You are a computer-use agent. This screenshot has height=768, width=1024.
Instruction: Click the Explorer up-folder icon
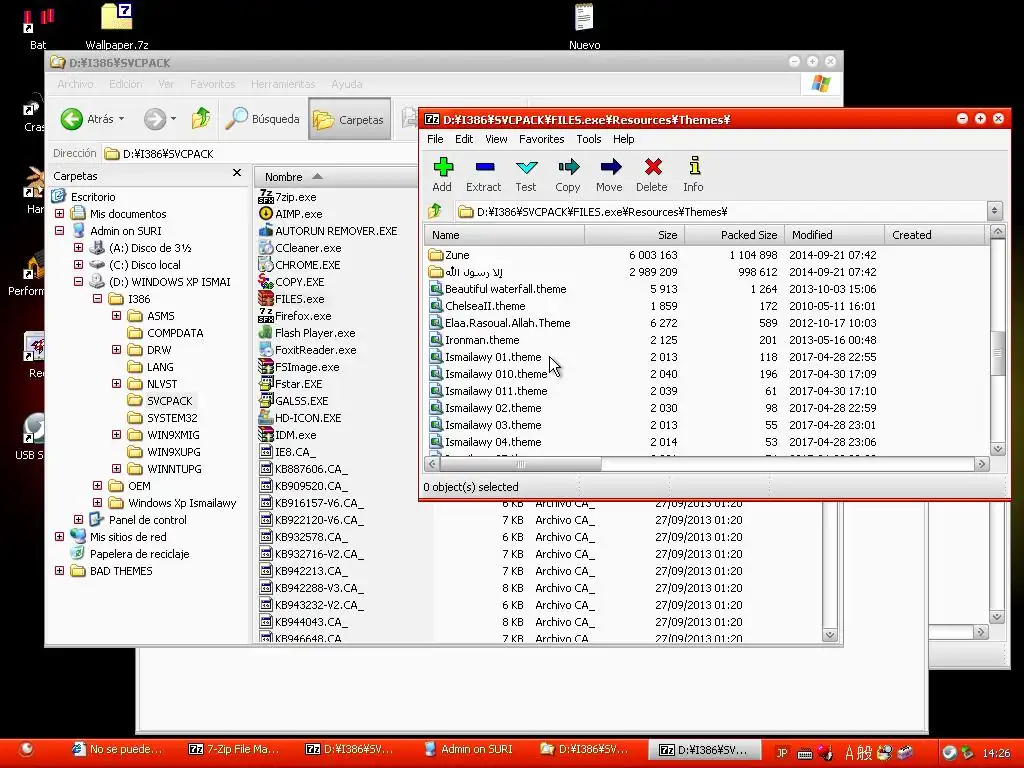click(x=201, y=119)
